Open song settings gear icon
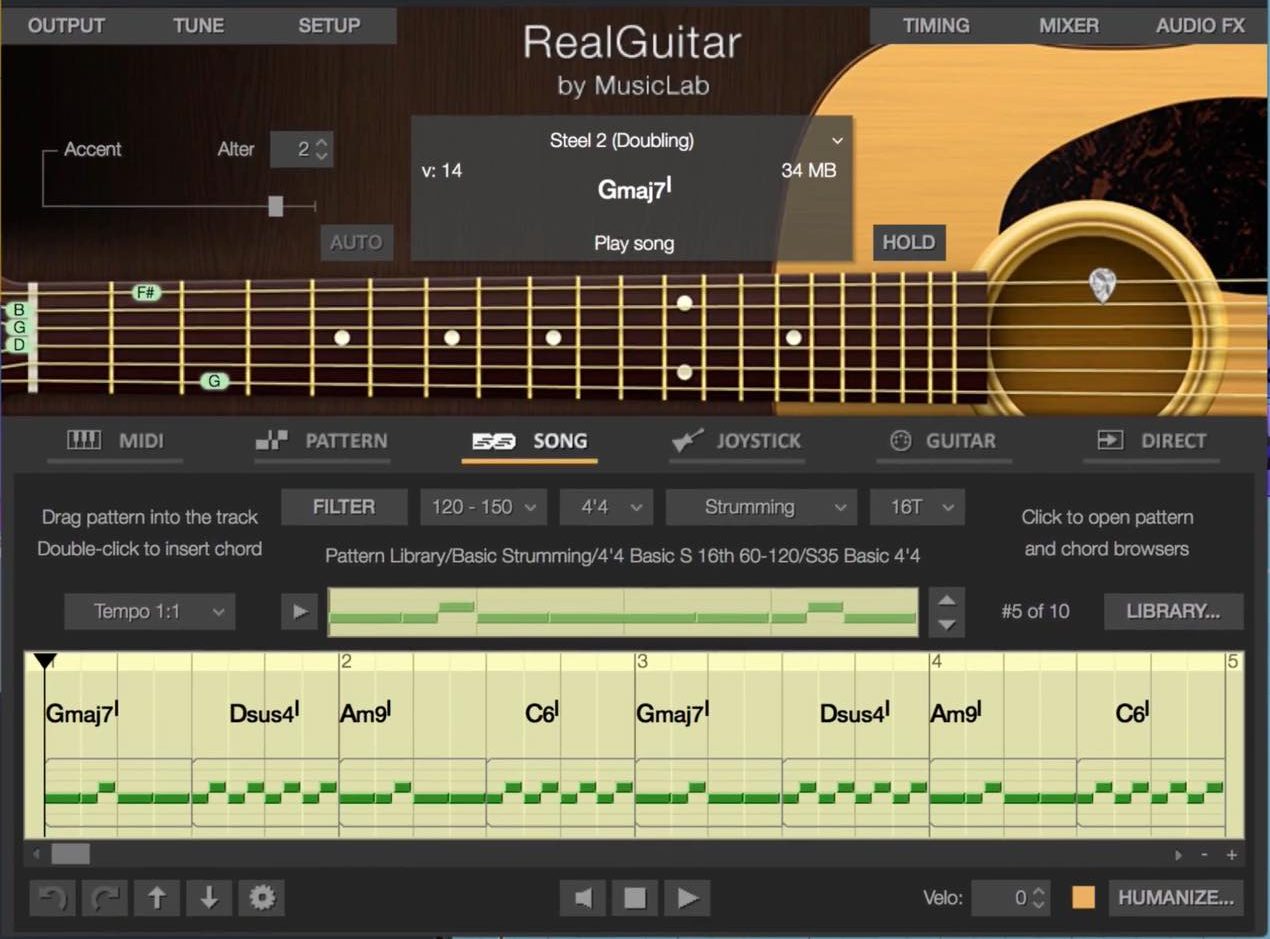The height and width of the screenshot is (939, 1270). 262,897
